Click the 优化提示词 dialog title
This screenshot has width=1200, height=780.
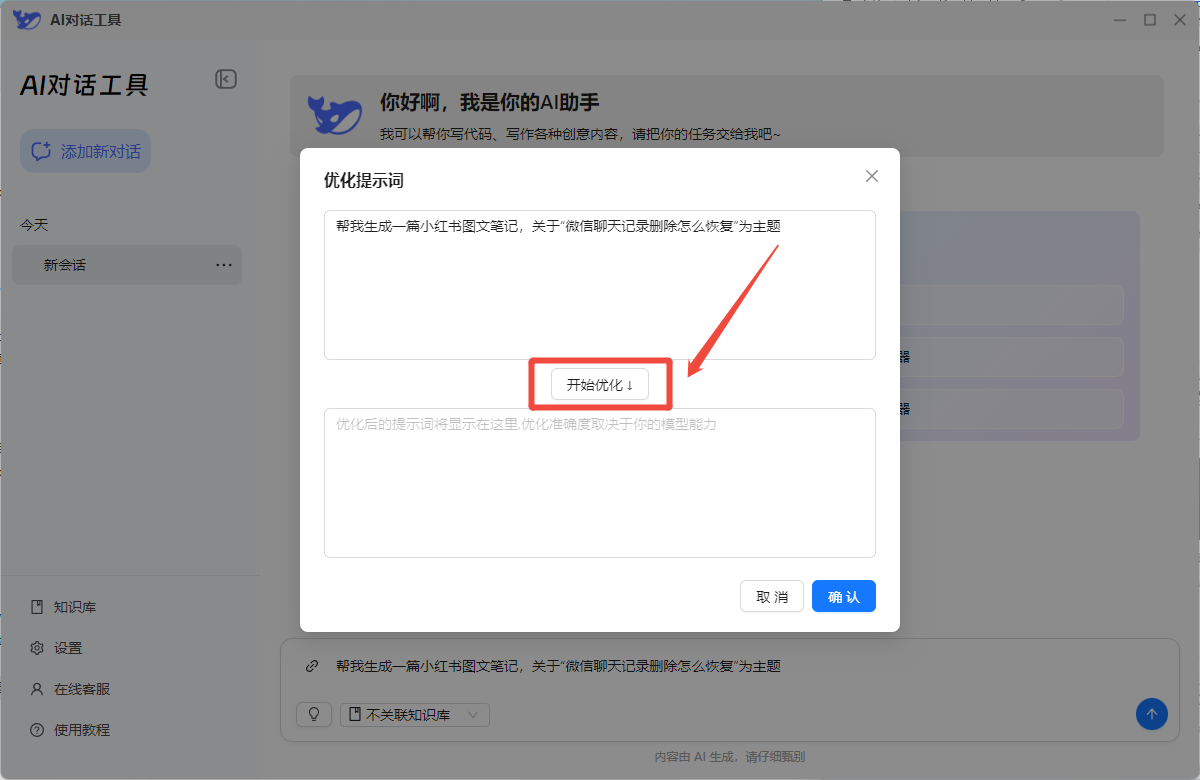tap(364, 180)
